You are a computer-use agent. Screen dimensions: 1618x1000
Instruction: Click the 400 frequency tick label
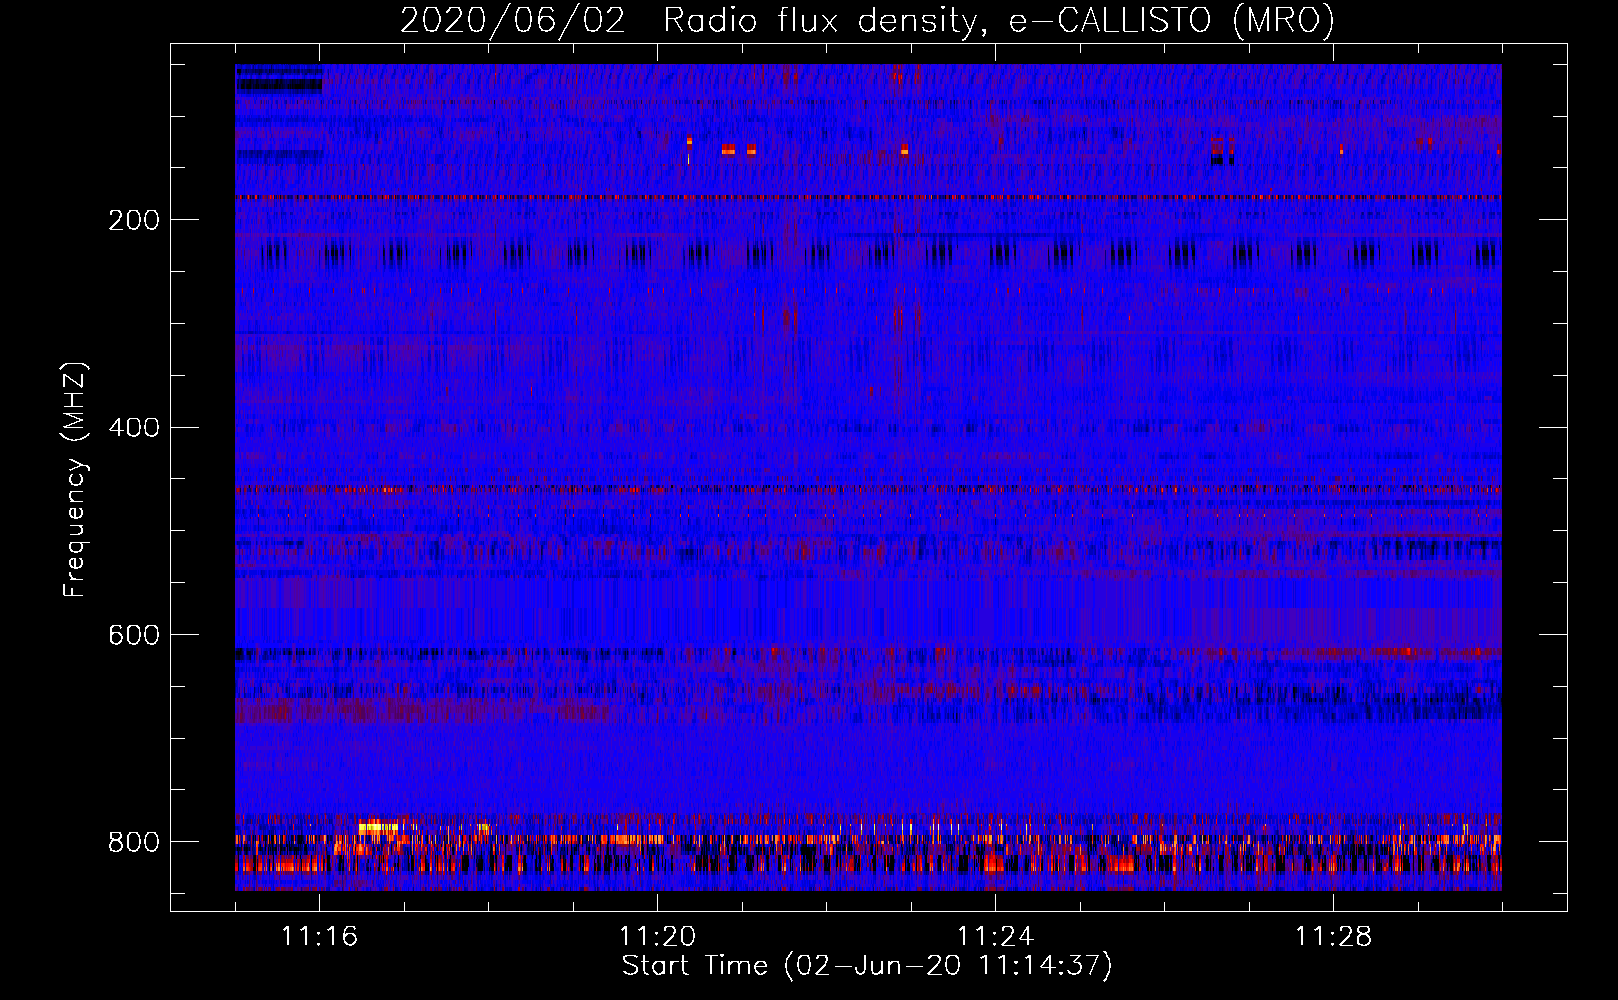(x=134, y=428)
